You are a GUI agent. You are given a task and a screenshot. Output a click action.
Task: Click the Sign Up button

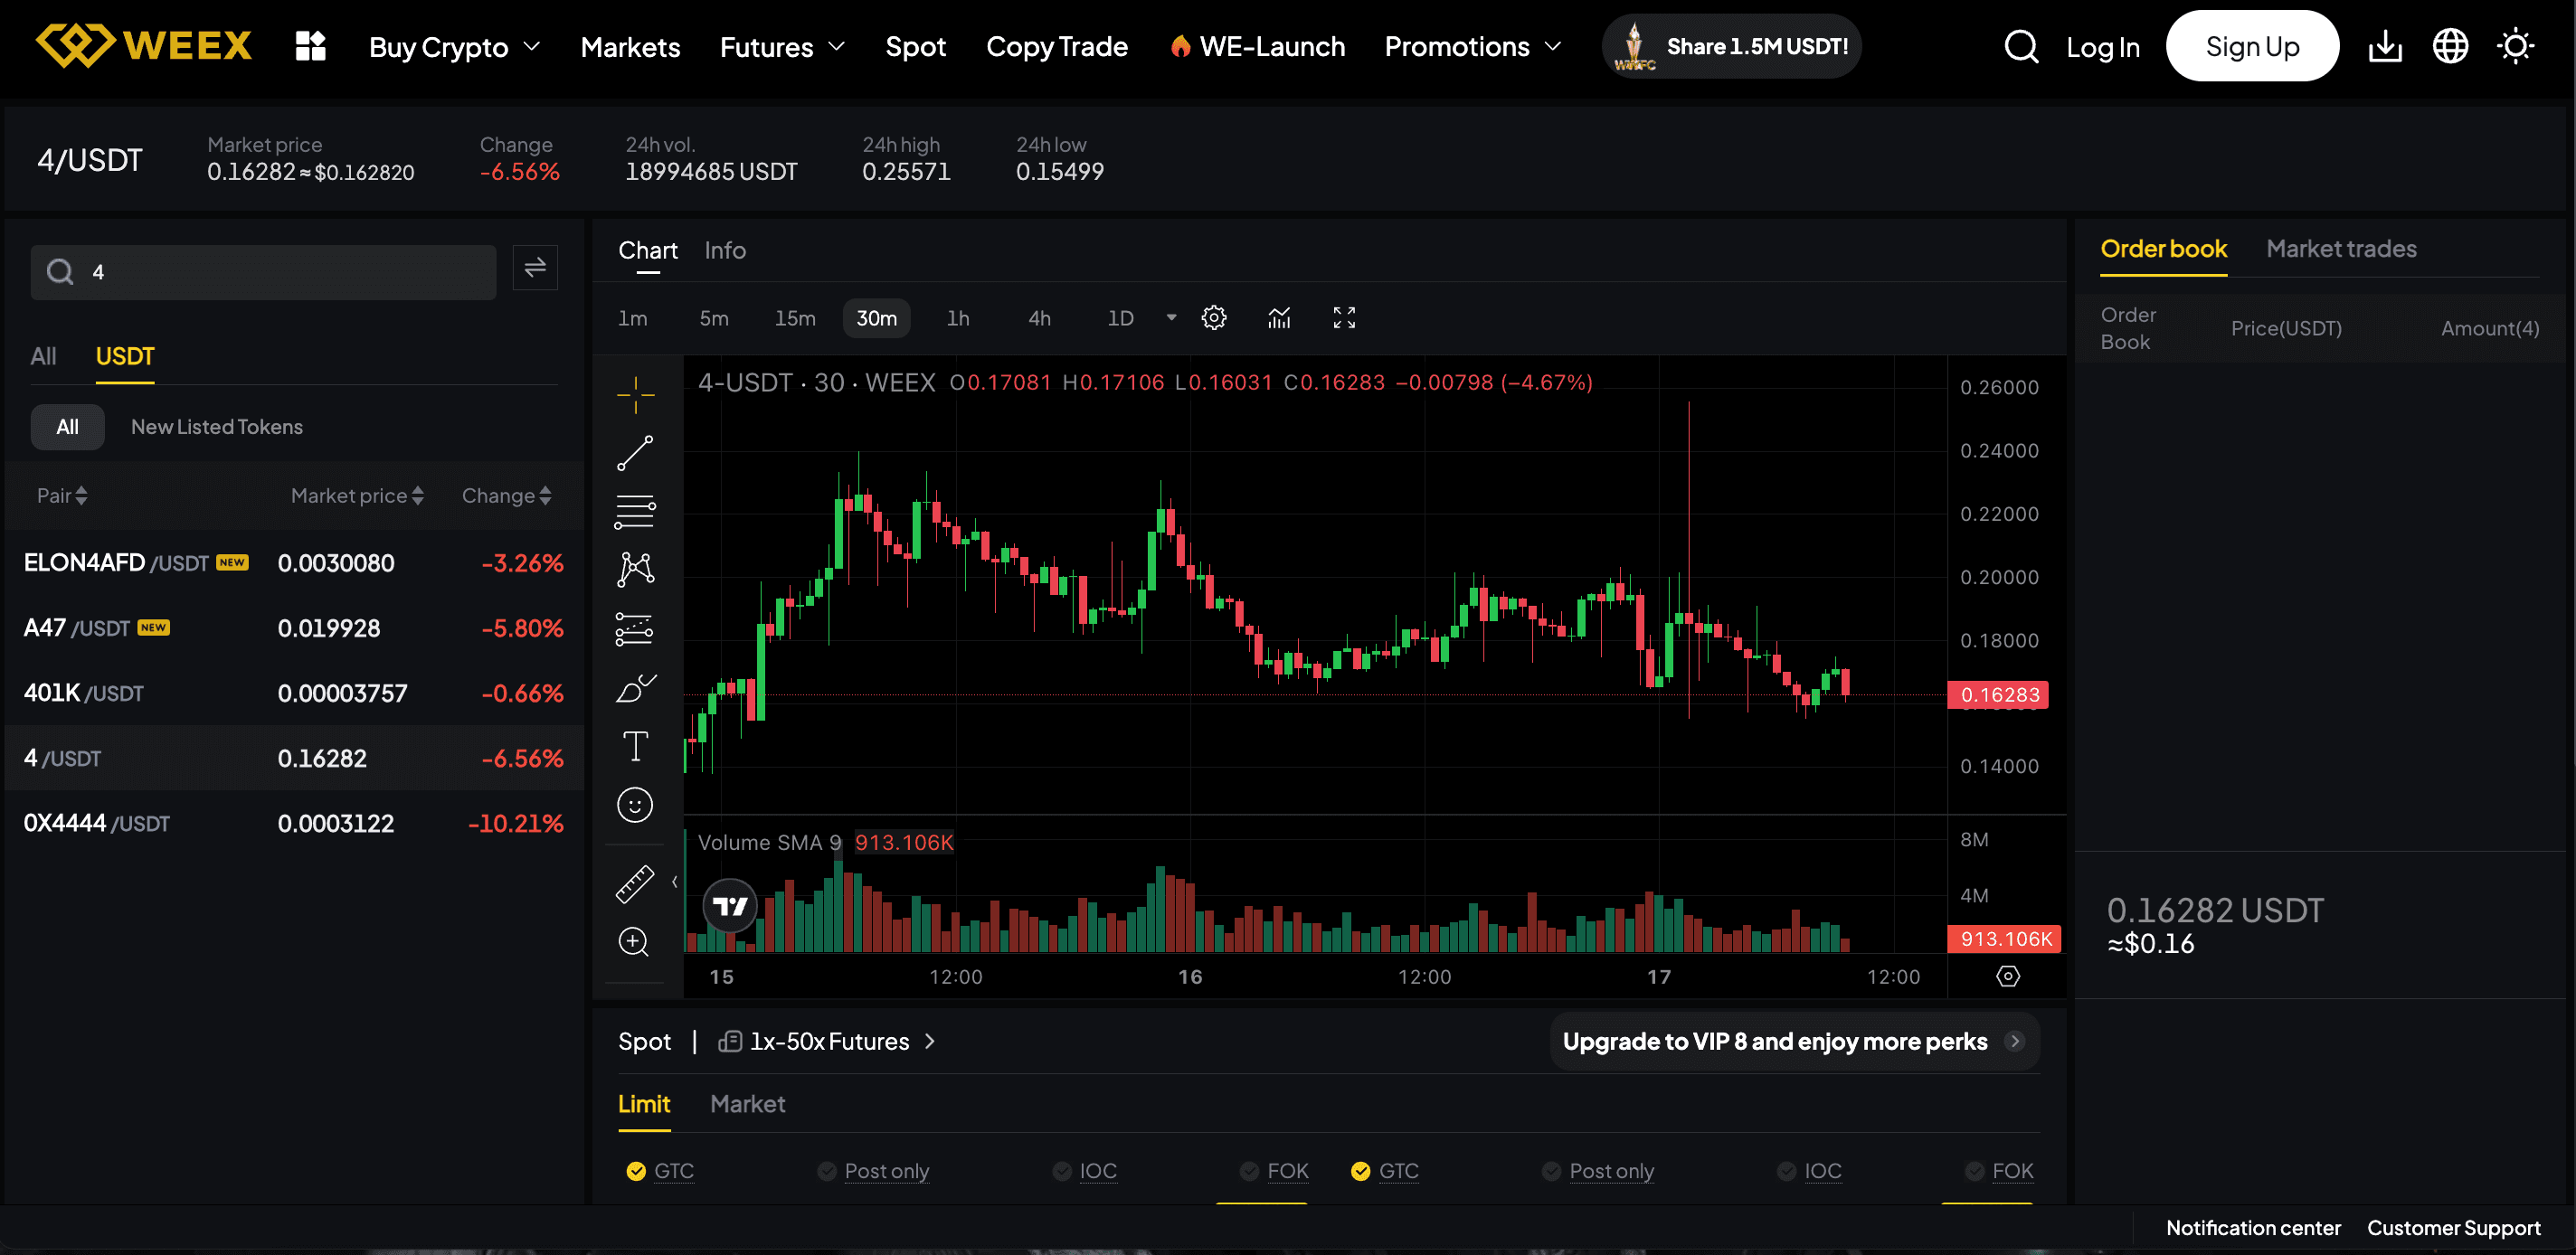pyautogui.click(x=2252, y=46)
